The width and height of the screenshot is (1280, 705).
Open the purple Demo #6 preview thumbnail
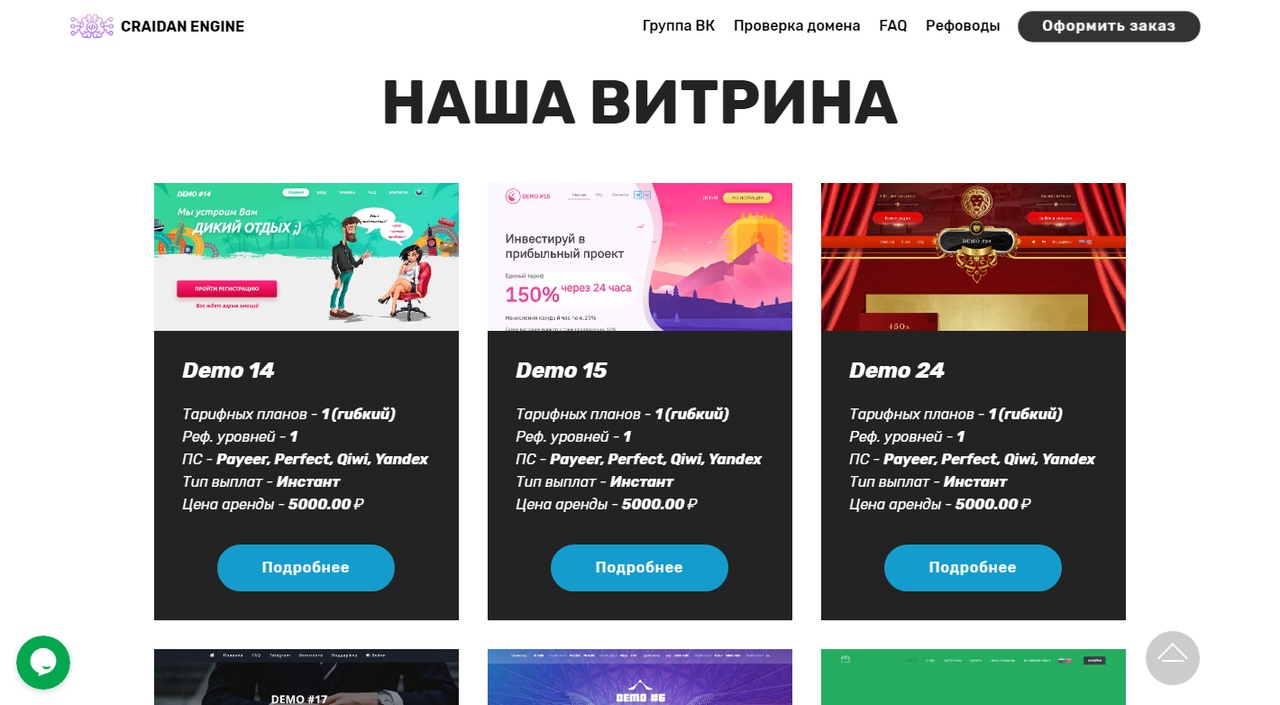point(640,677)
